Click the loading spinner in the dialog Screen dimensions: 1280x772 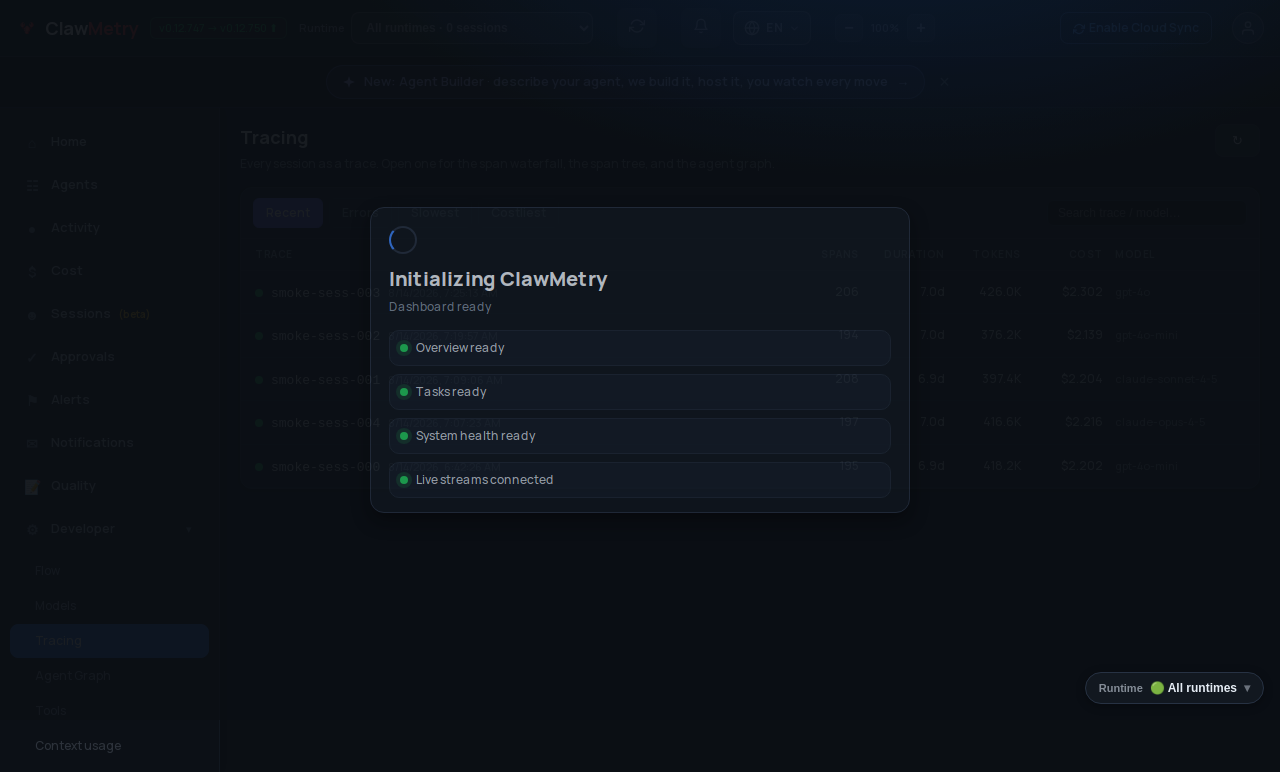(403, 240)
